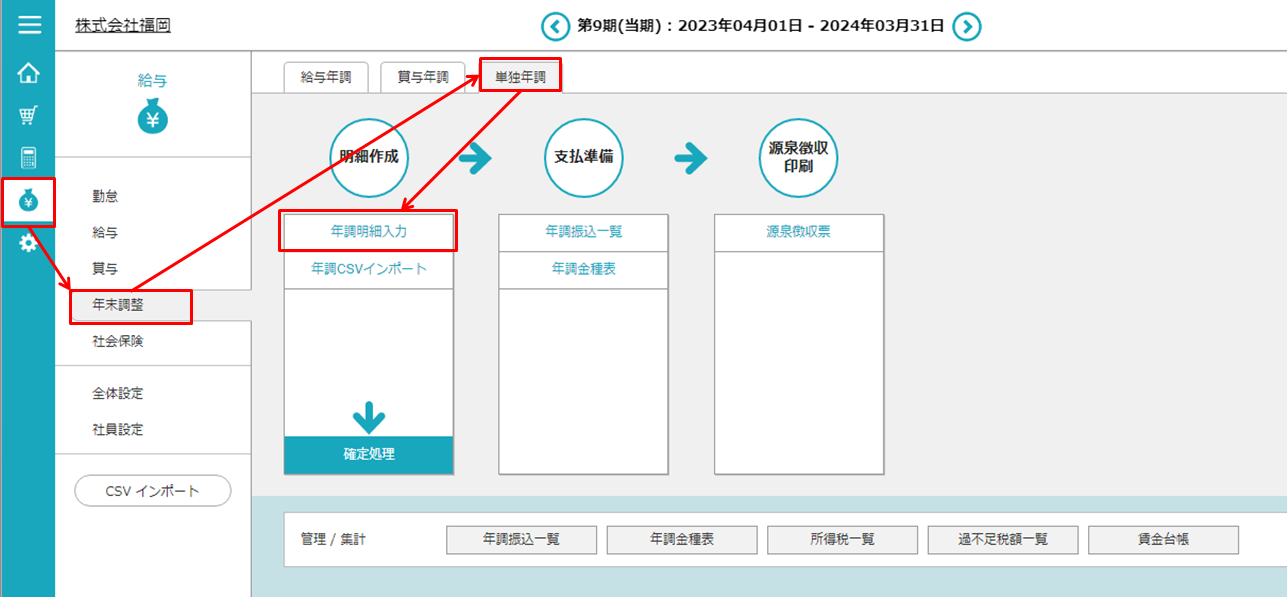Screen dimensions: 1287x597
Task: Open the 年調明細入力 link
Action: click(368, 231)
